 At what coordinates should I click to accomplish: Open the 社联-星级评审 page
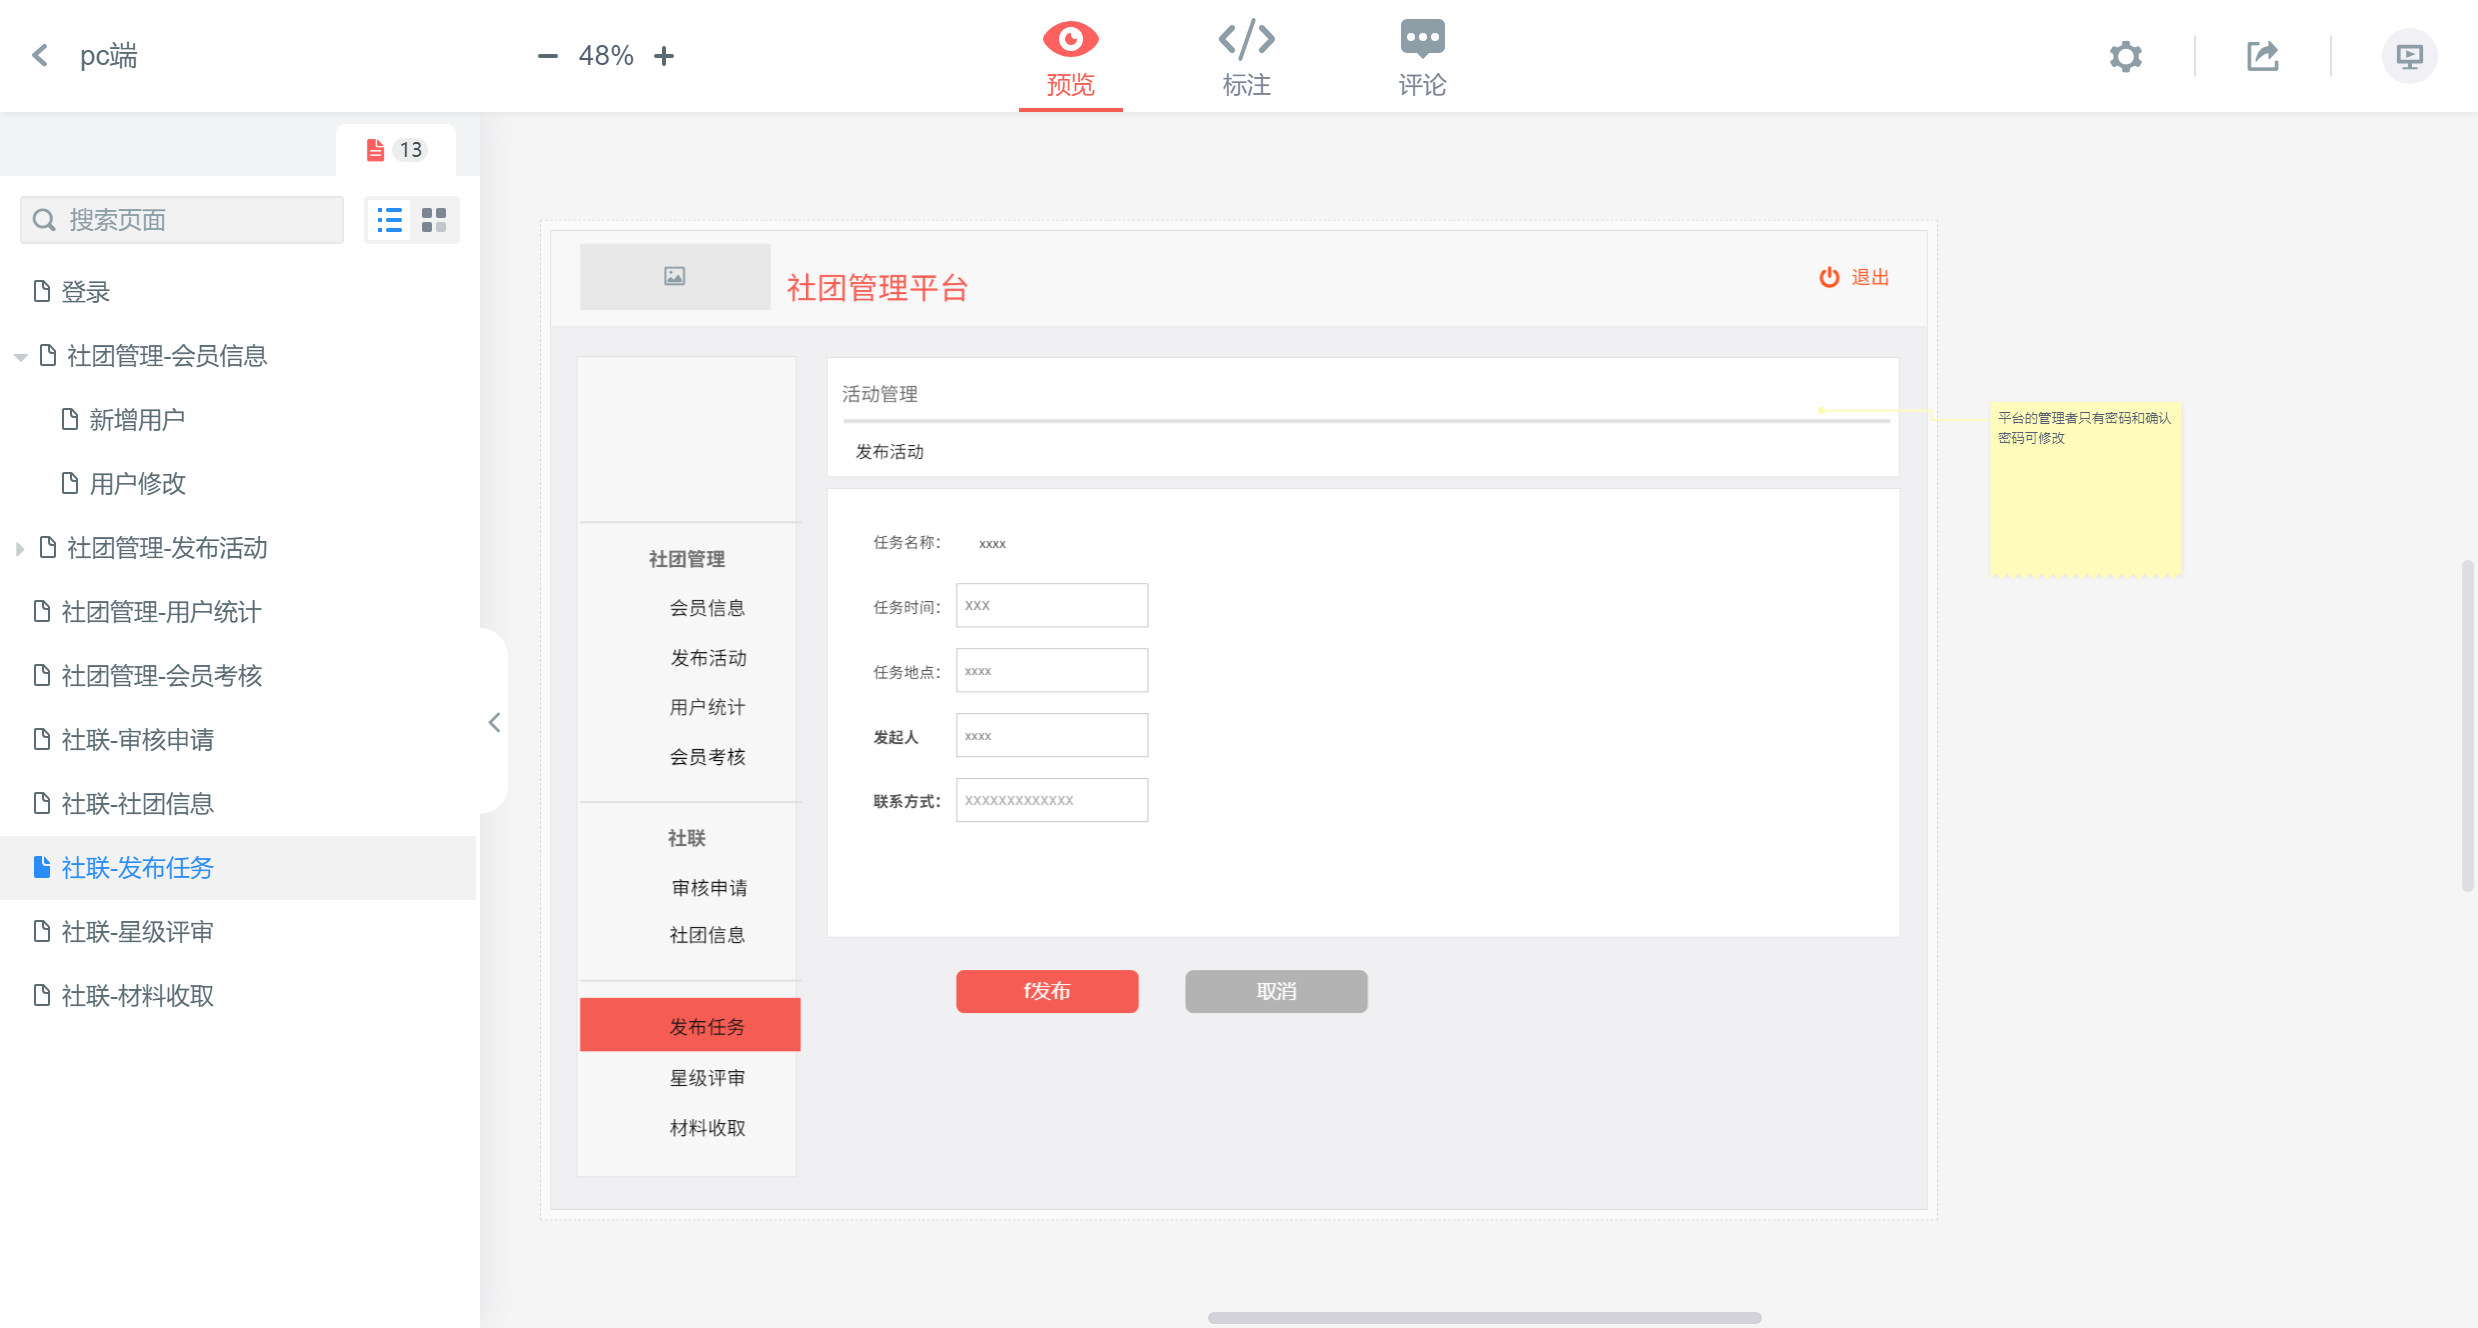click(x=137, y=932)
